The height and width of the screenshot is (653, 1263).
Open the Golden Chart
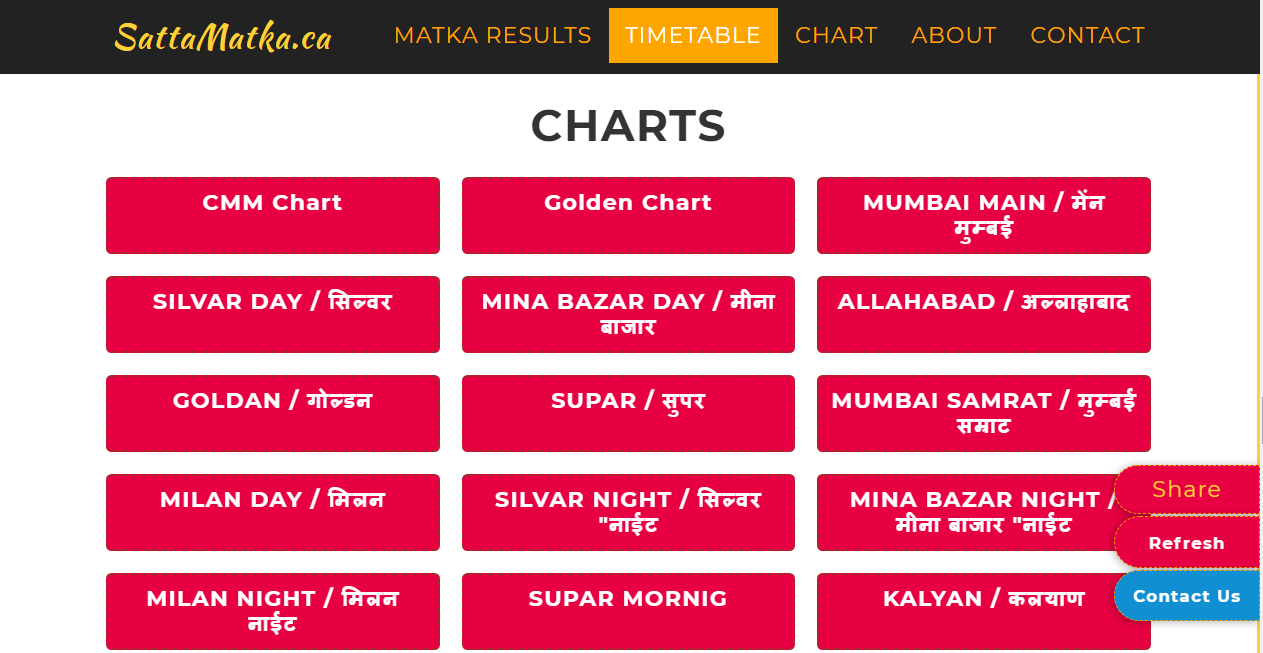coord(628,215)
